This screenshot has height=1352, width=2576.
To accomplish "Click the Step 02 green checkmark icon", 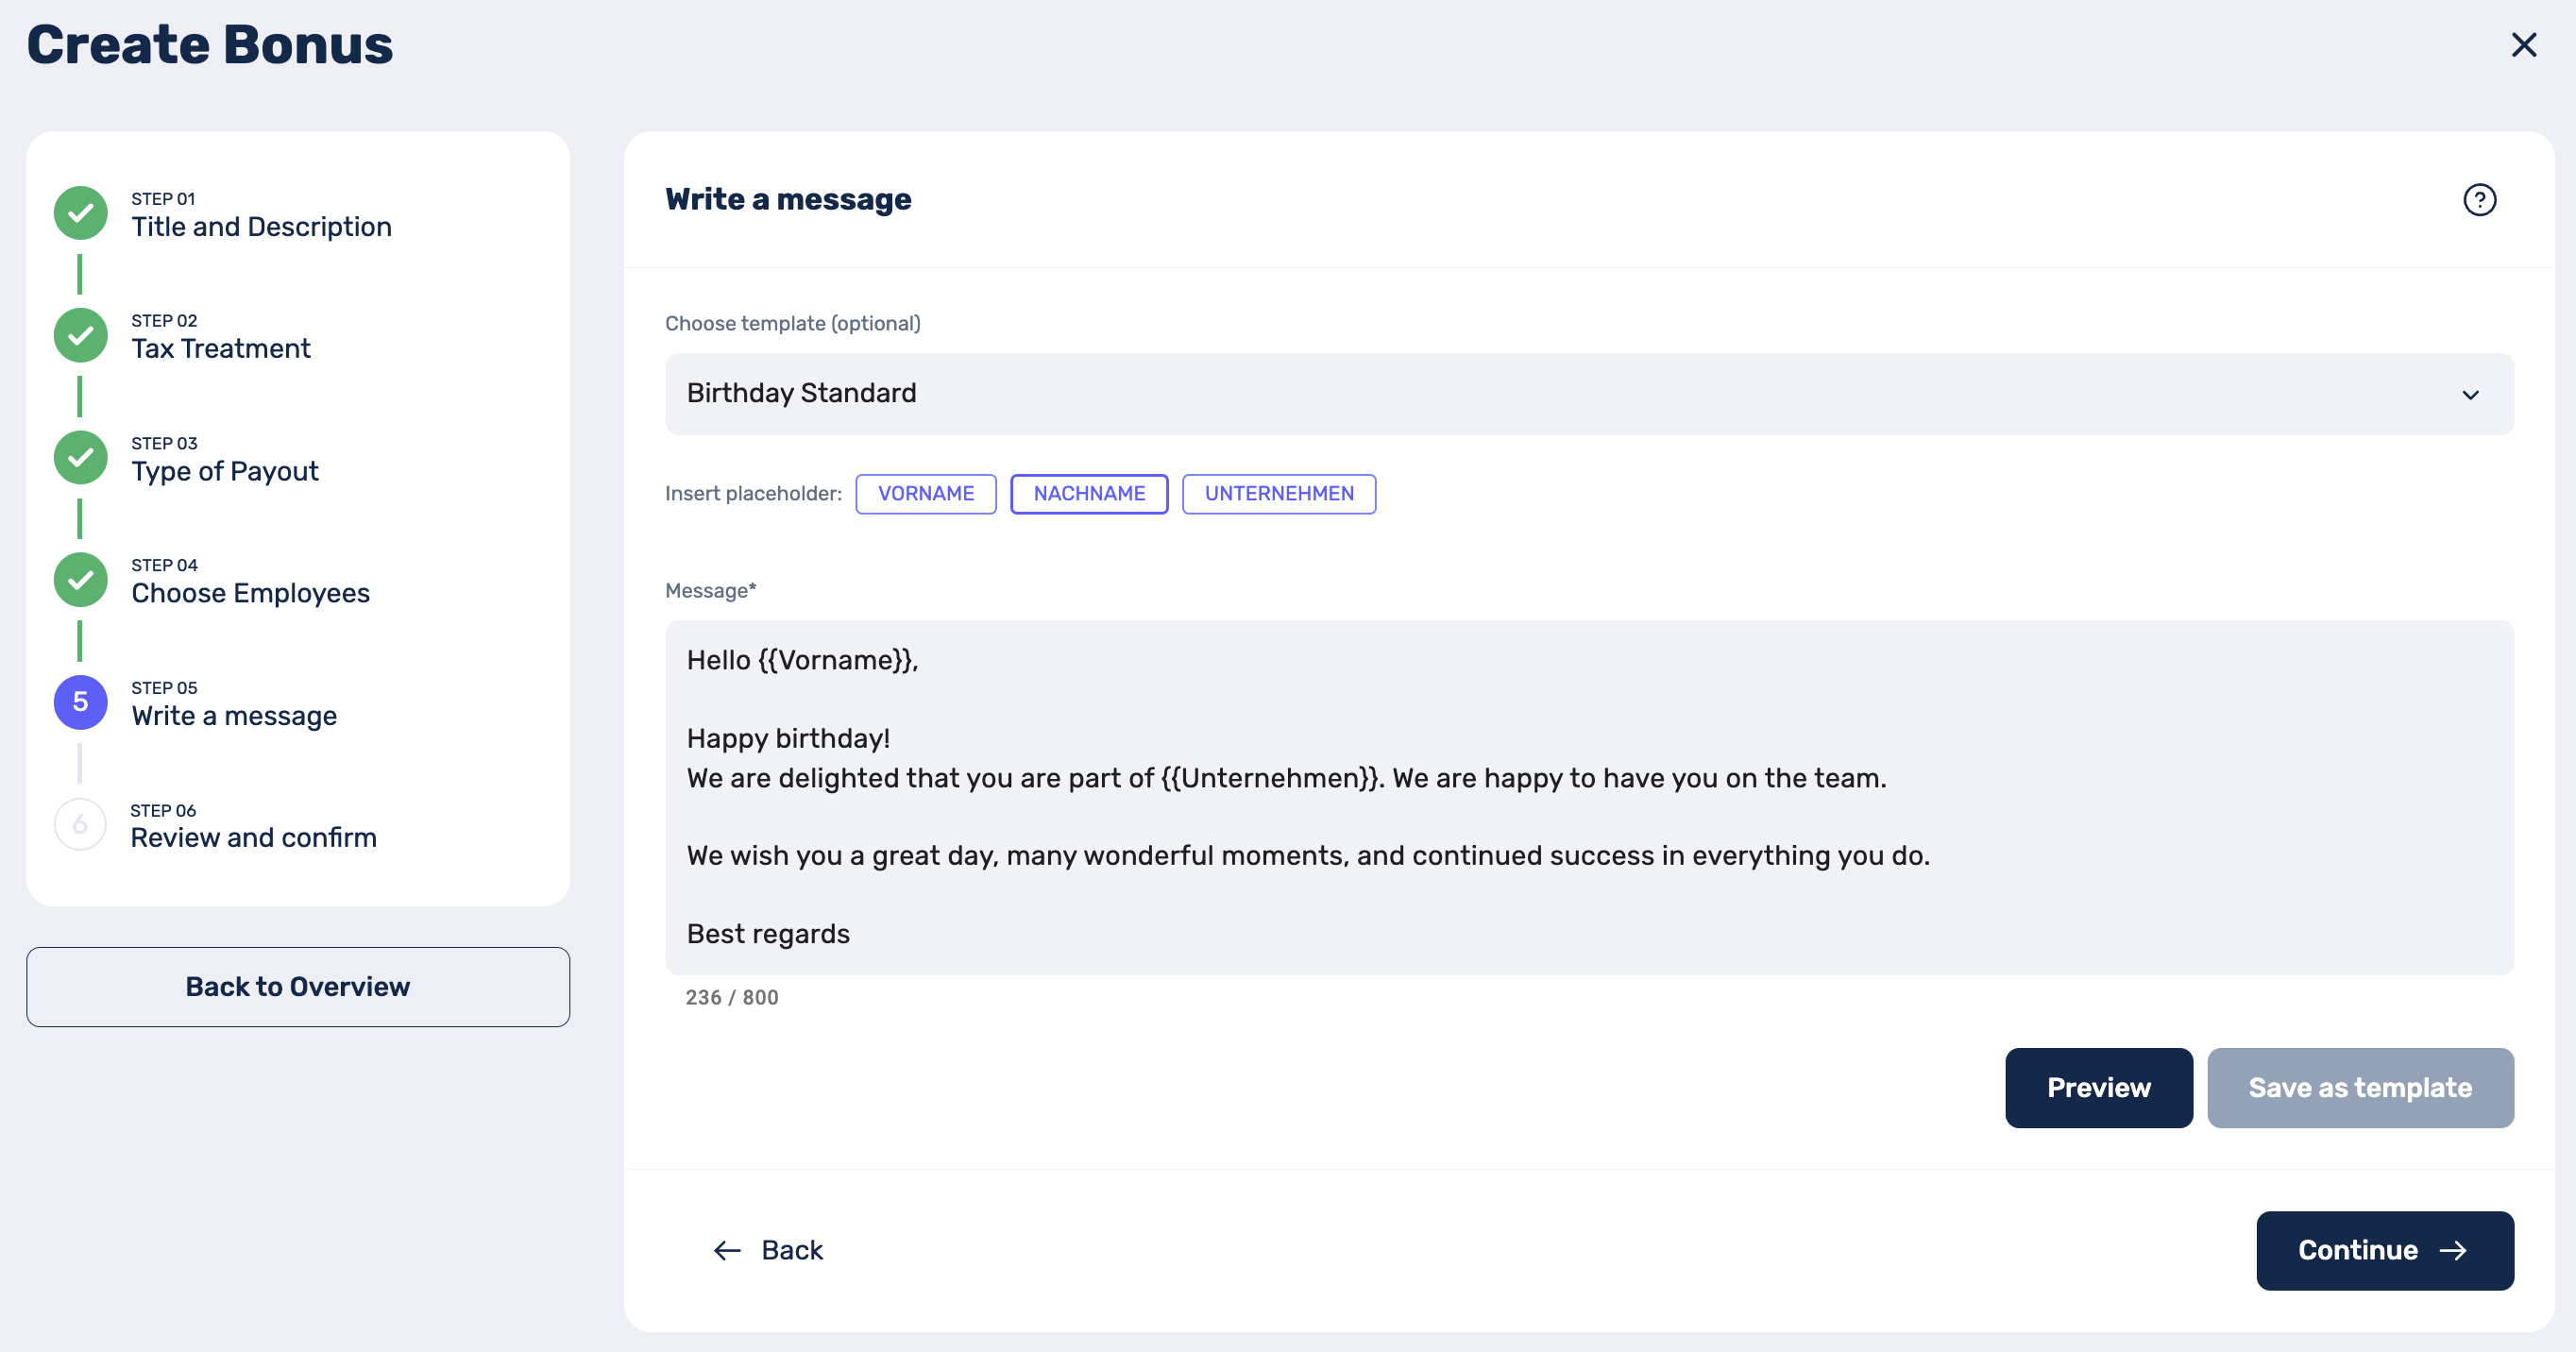I will [x=81, y=335].
